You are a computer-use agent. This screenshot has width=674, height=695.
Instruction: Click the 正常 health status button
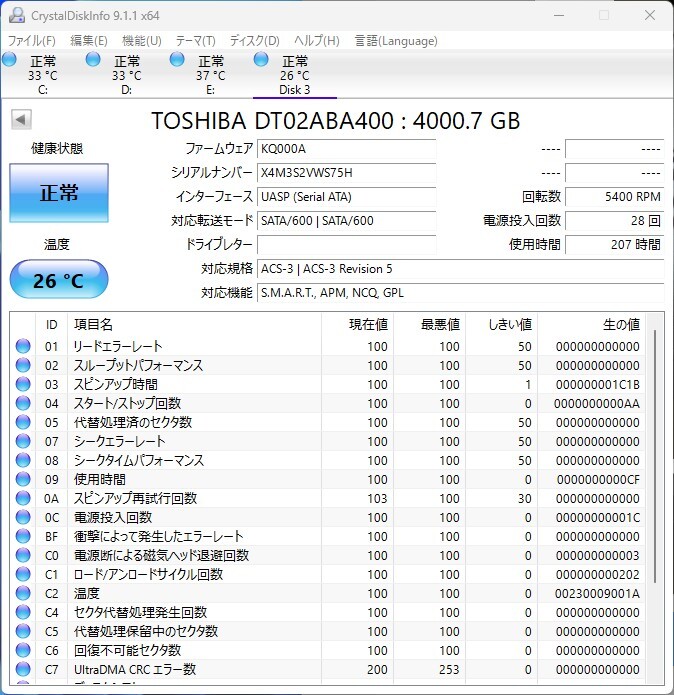click(x=59, y=193)
